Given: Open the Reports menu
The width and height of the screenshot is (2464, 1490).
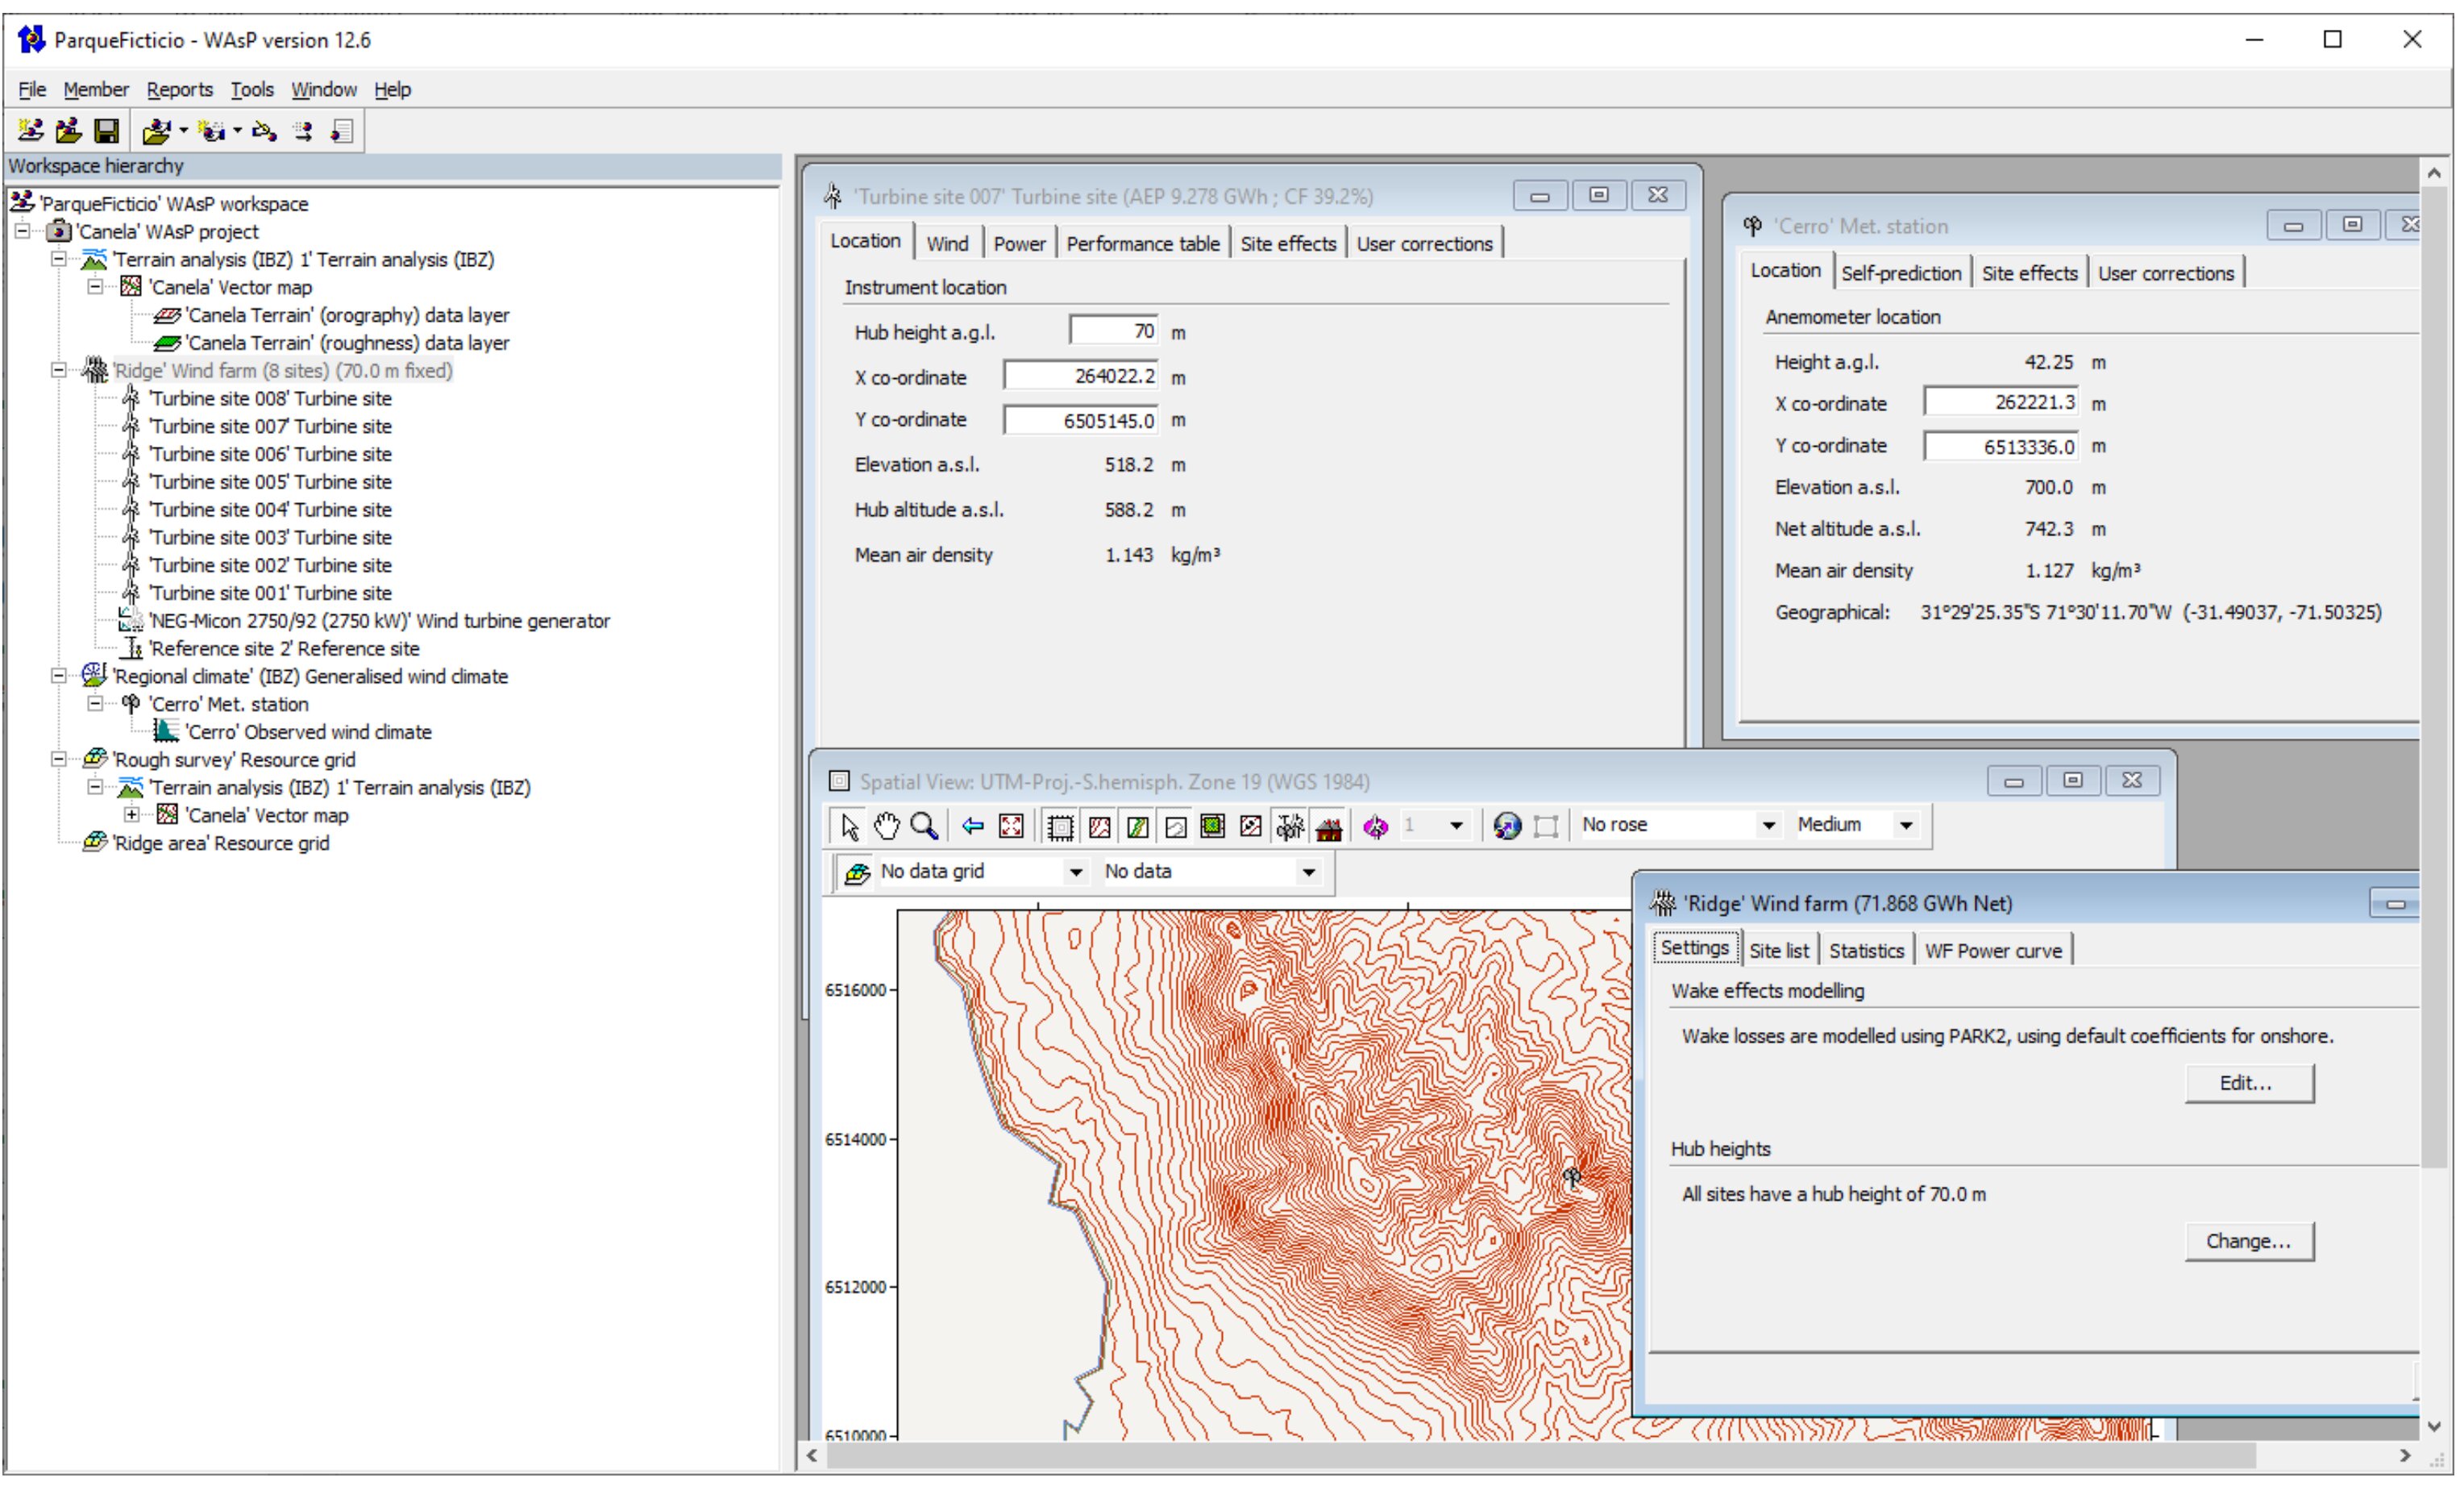Looking at the screenshot, I should [x=179, y=90].
